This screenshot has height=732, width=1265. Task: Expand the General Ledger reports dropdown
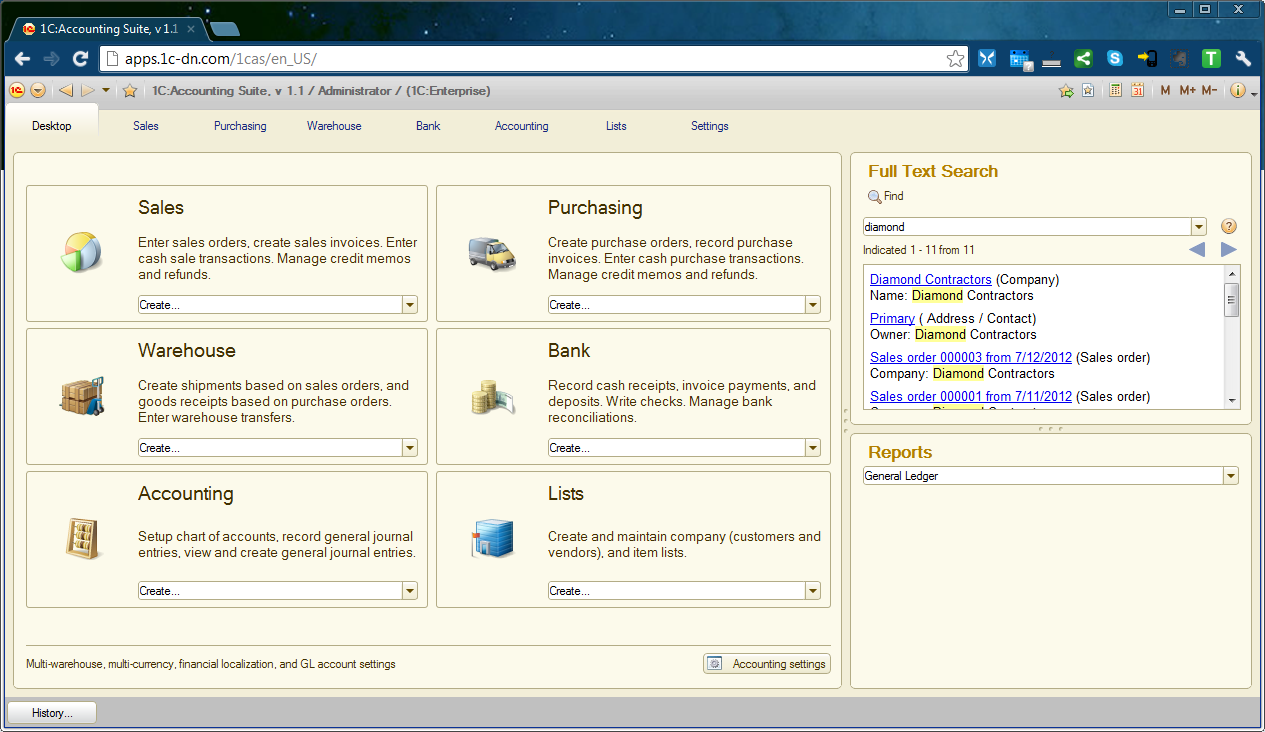pyautogui.click(x=1231, y=476)
